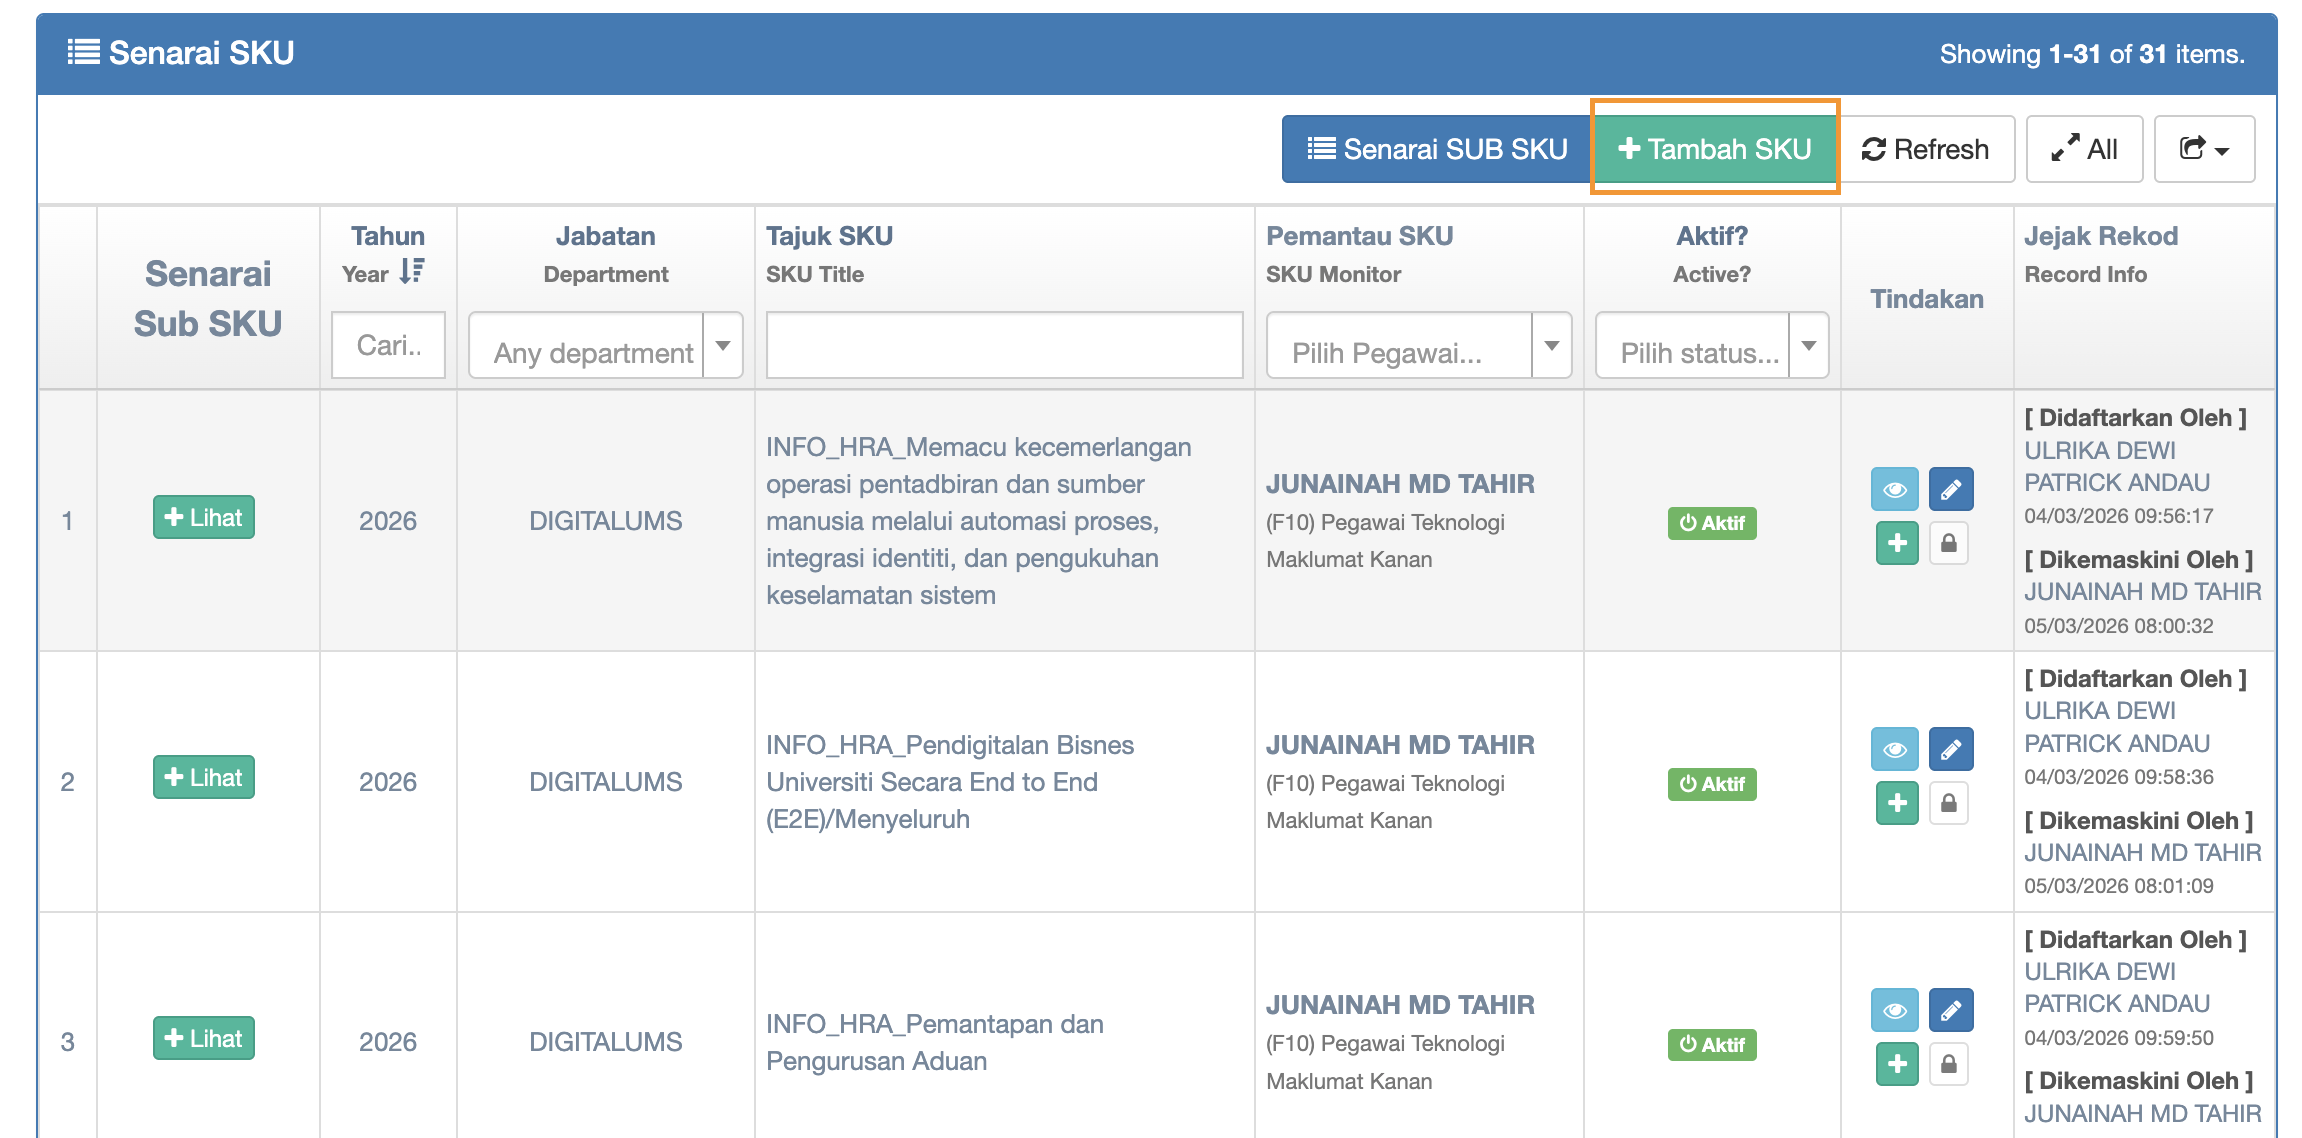Open the Senarai SUB SKU list
2302x1138 pixels.
coord(1437,150)
